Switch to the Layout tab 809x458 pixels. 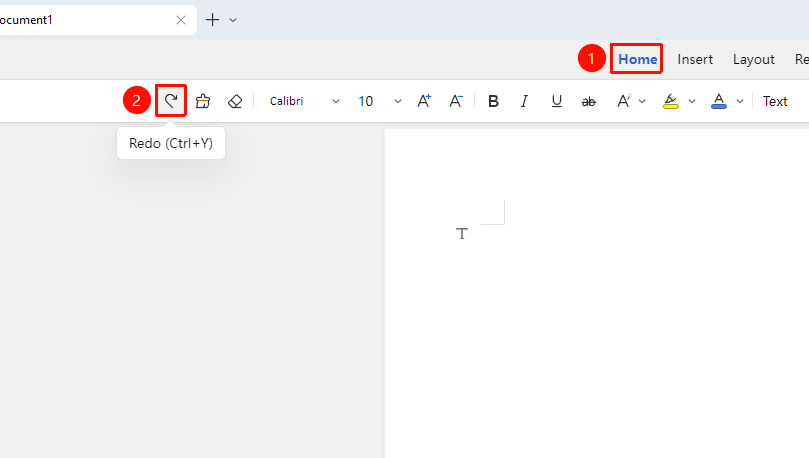tap(754, 59)
